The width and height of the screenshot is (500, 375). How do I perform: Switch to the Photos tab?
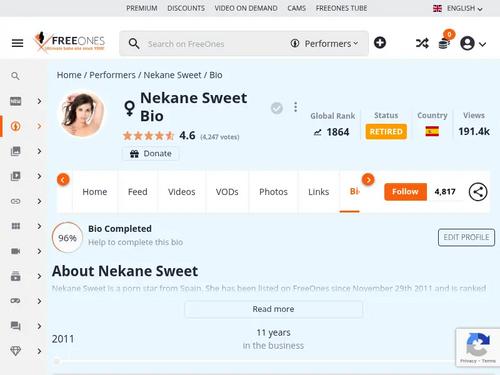tap(273, 192)
